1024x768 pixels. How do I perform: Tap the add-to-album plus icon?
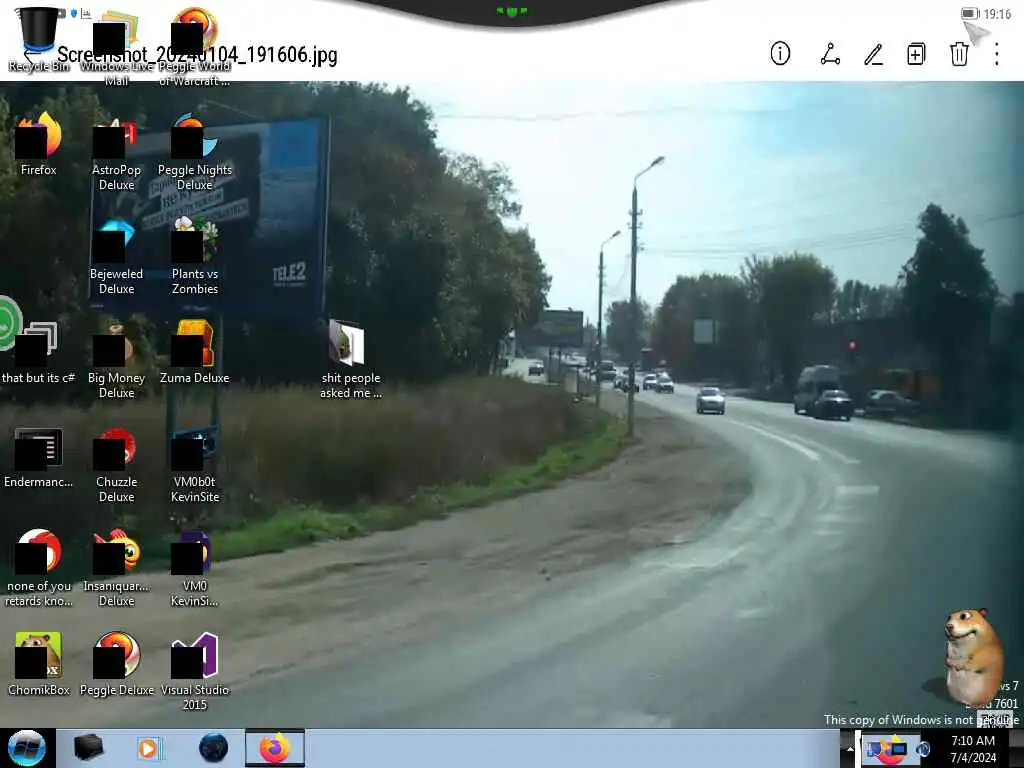[916, 54]
